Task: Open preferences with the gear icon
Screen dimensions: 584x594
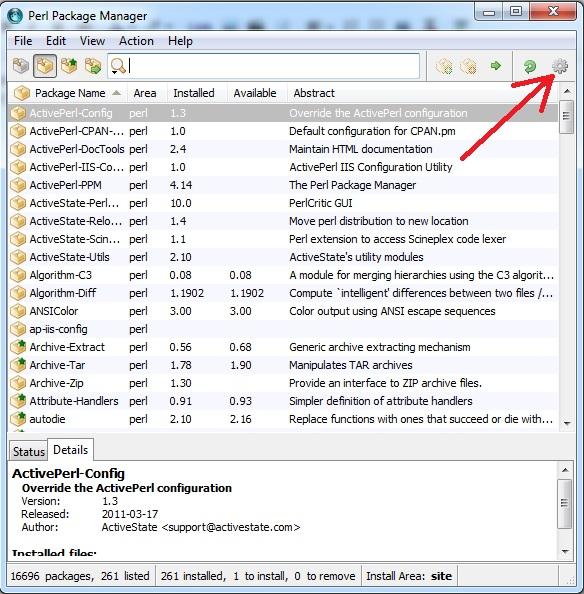Action: [560, 66]
